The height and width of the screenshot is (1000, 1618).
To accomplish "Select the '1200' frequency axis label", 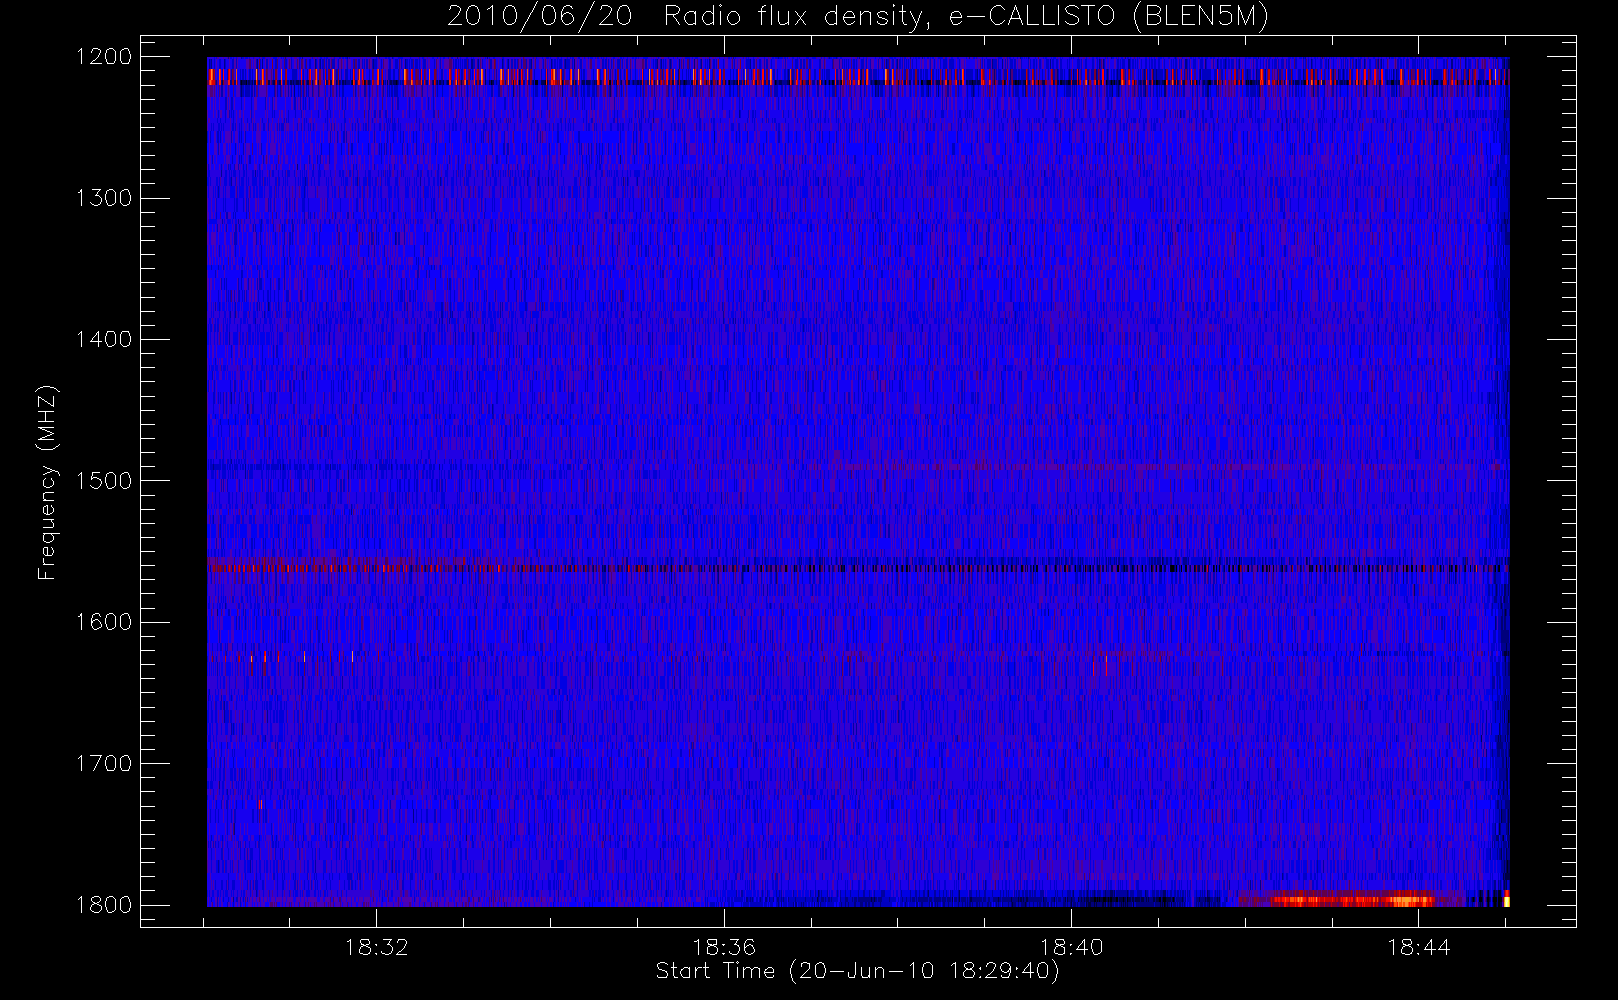I will (105, 57).
